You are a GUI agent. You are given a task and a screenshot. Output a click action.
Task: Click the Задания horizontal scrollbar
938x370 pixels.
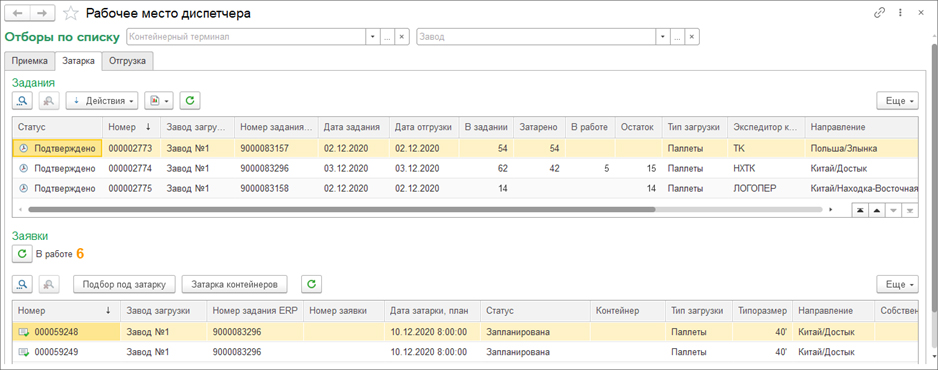click(x=342, y=210)
